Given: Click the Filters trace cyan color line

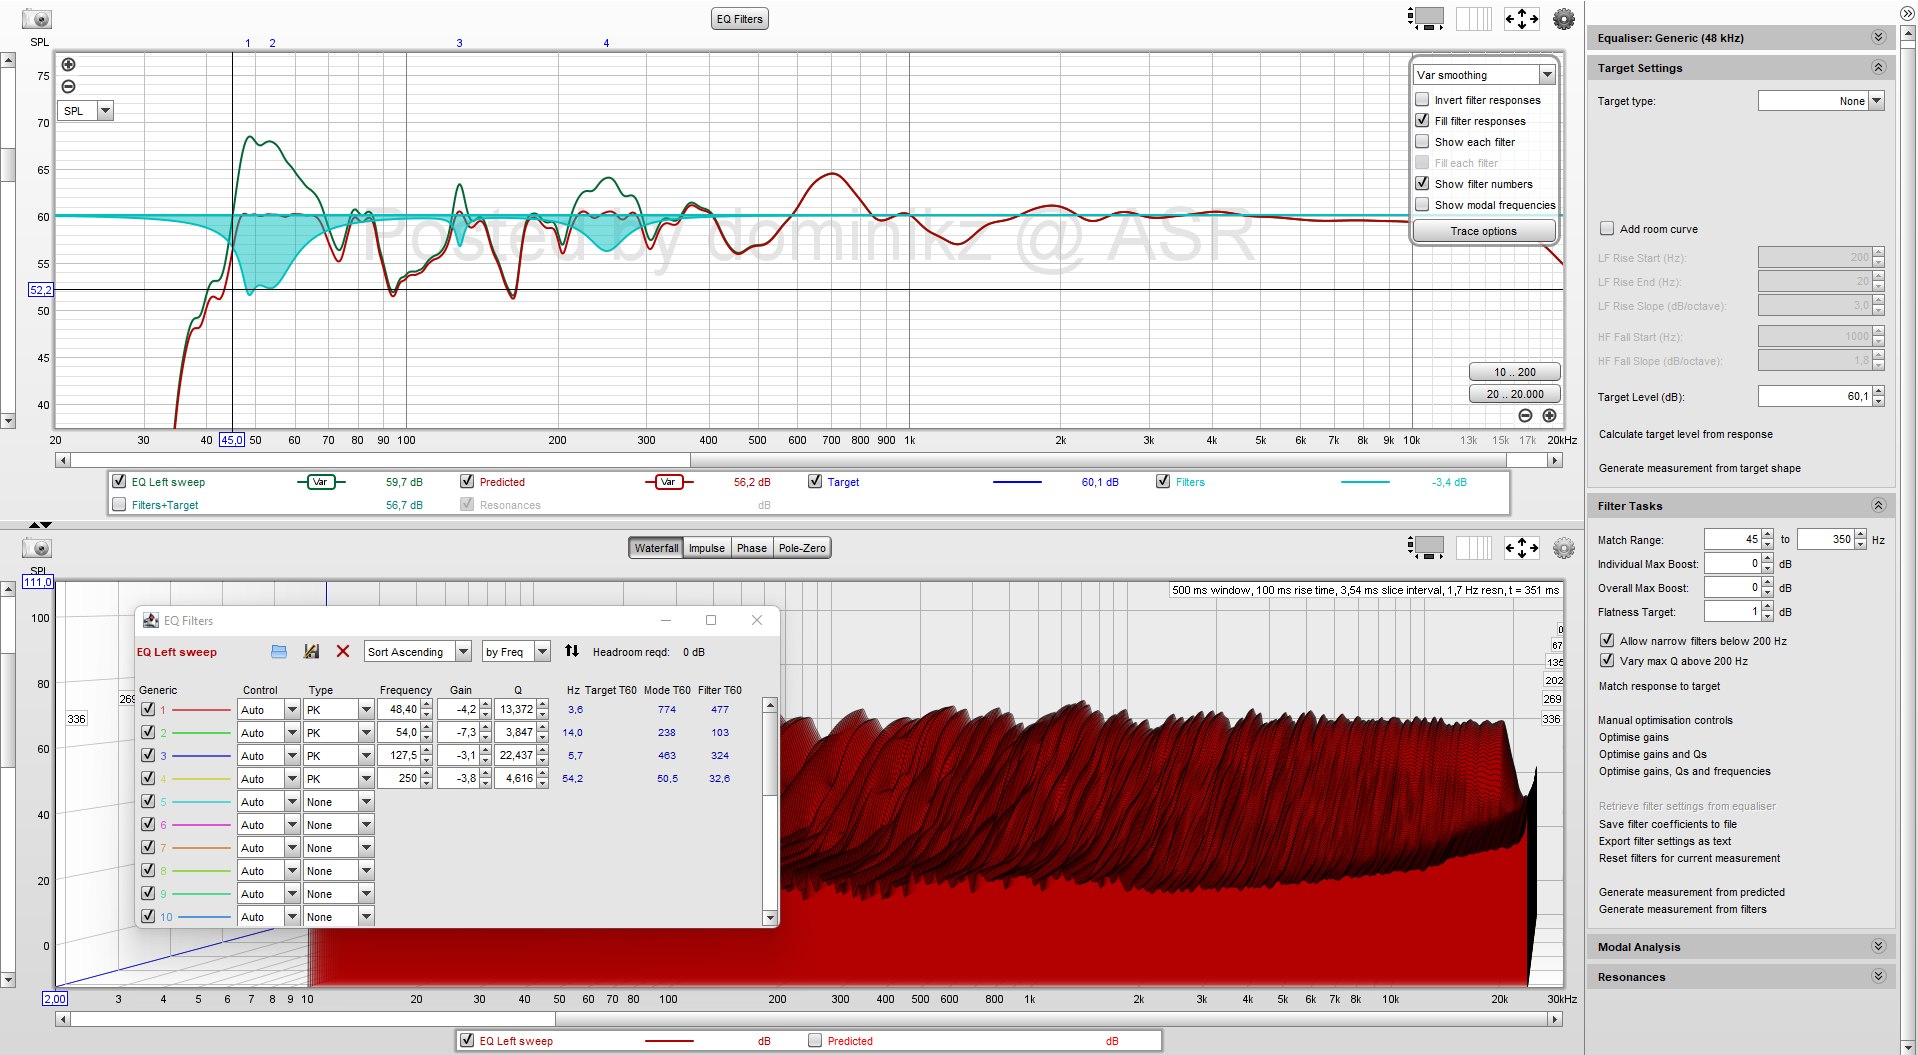Looking at the screenshot, I should pos(1365,482).
